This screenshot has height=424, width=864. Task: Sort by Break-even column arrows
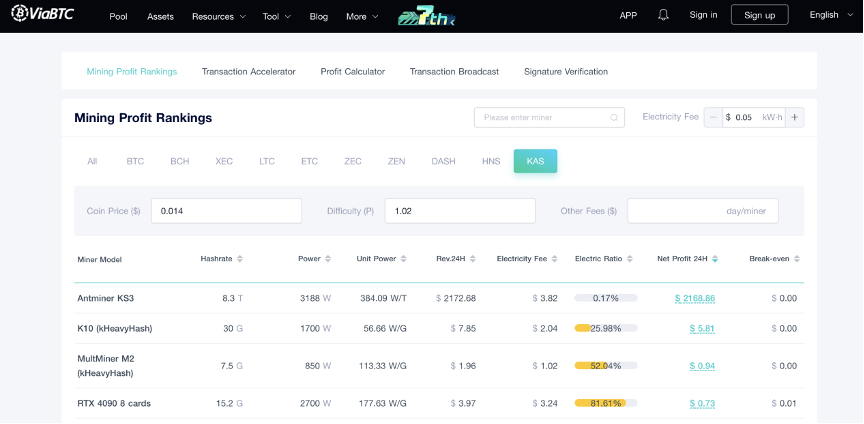tap(796, 259)
